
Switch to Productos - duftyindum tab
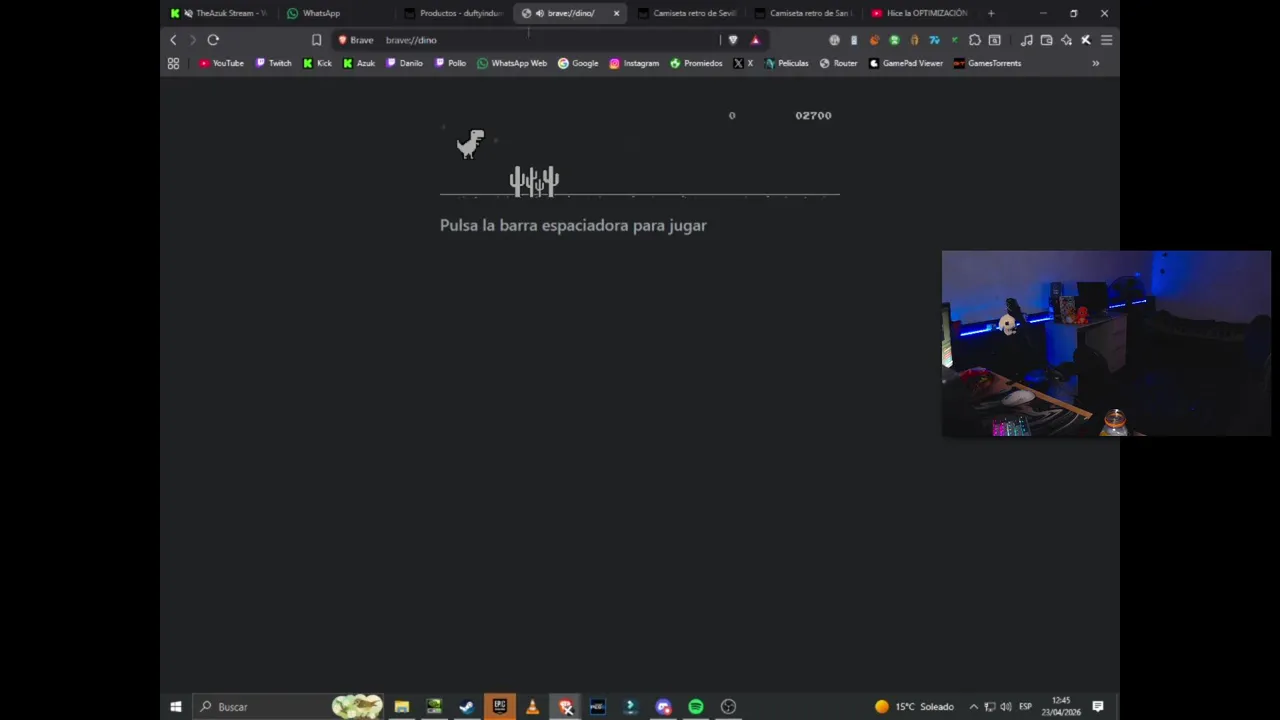tap(453, 13)
